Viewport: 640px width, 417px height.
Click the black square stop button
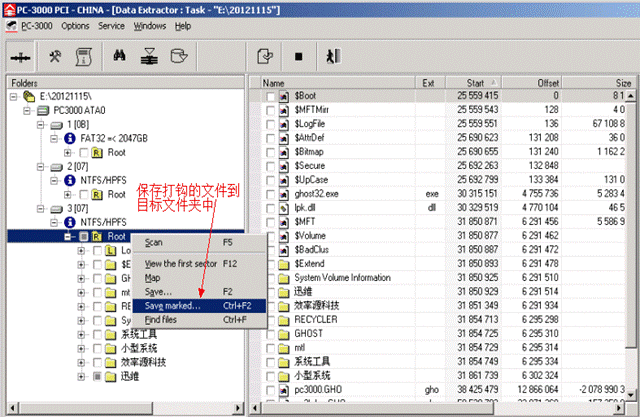tap(299, 56)
